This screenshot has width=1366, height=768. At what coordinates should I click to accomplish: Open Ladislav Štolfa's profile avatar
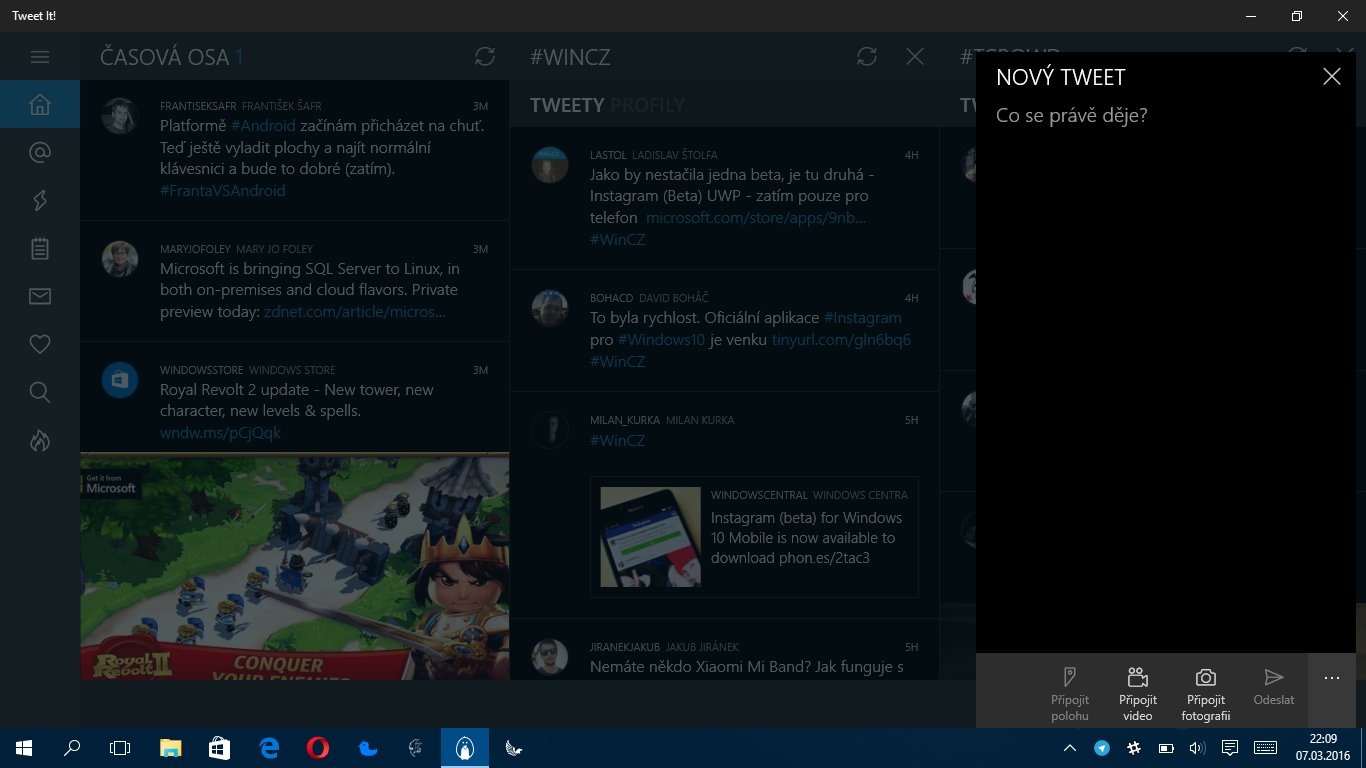(x=550, y=165)
